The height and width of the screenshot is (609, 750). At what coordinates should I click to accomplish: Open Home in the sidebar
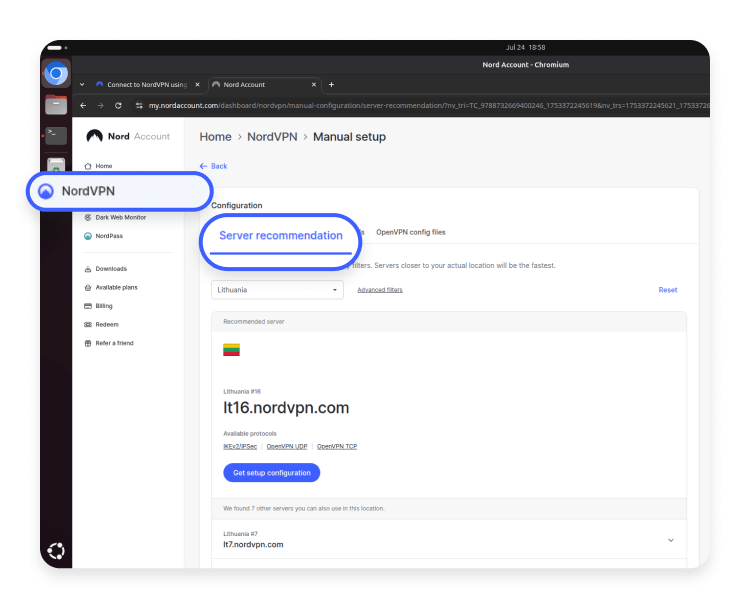click(x=99, y=166)
